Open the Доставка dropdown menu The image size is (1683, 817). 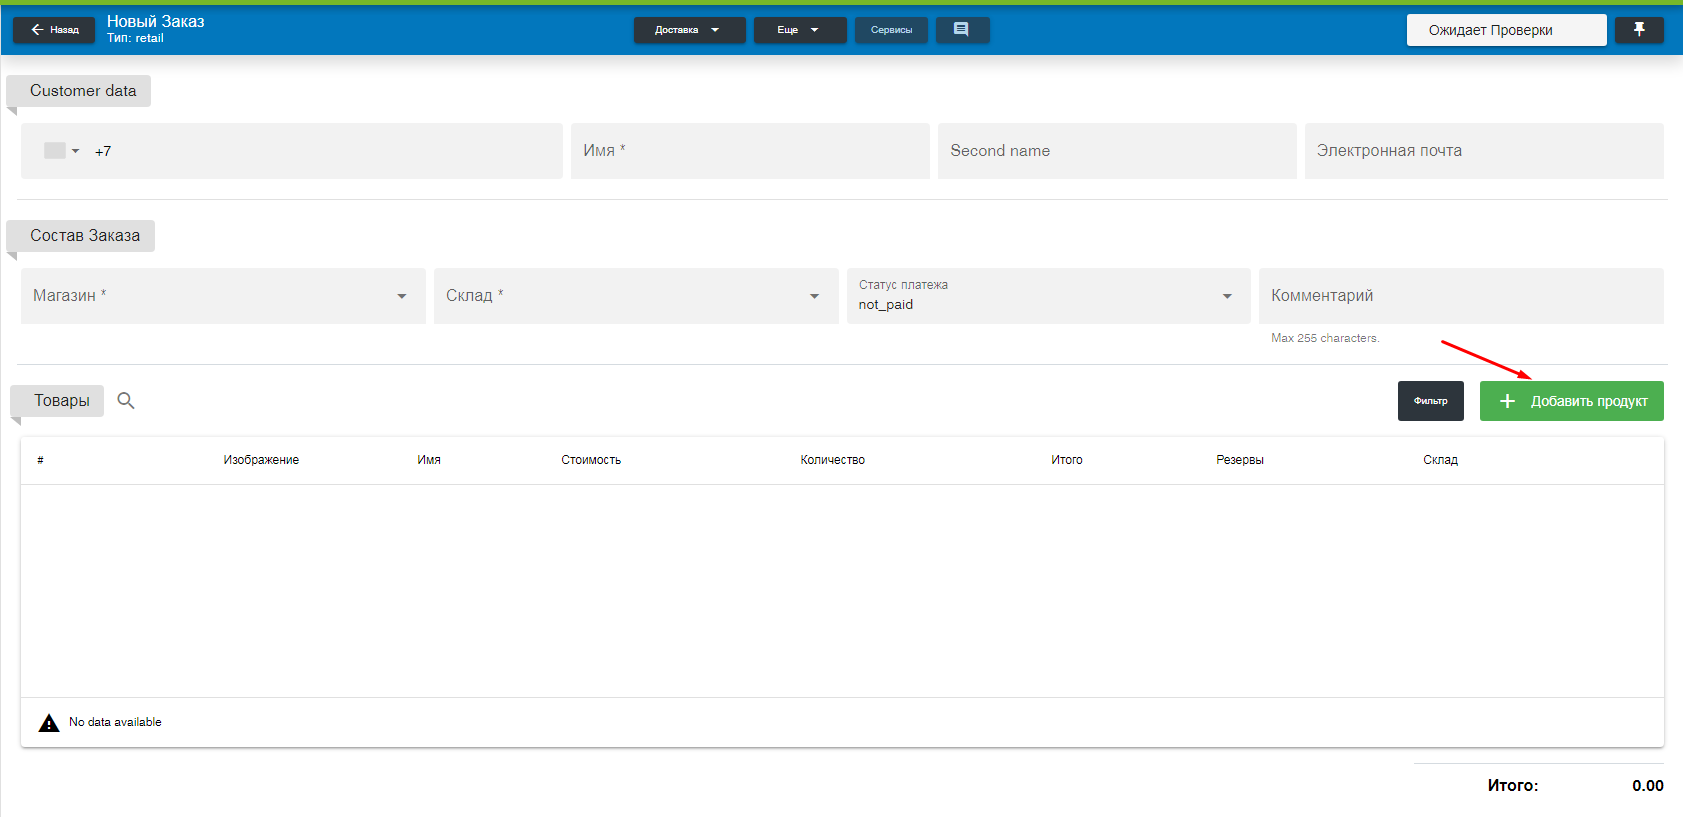click(x=689, y=30)
